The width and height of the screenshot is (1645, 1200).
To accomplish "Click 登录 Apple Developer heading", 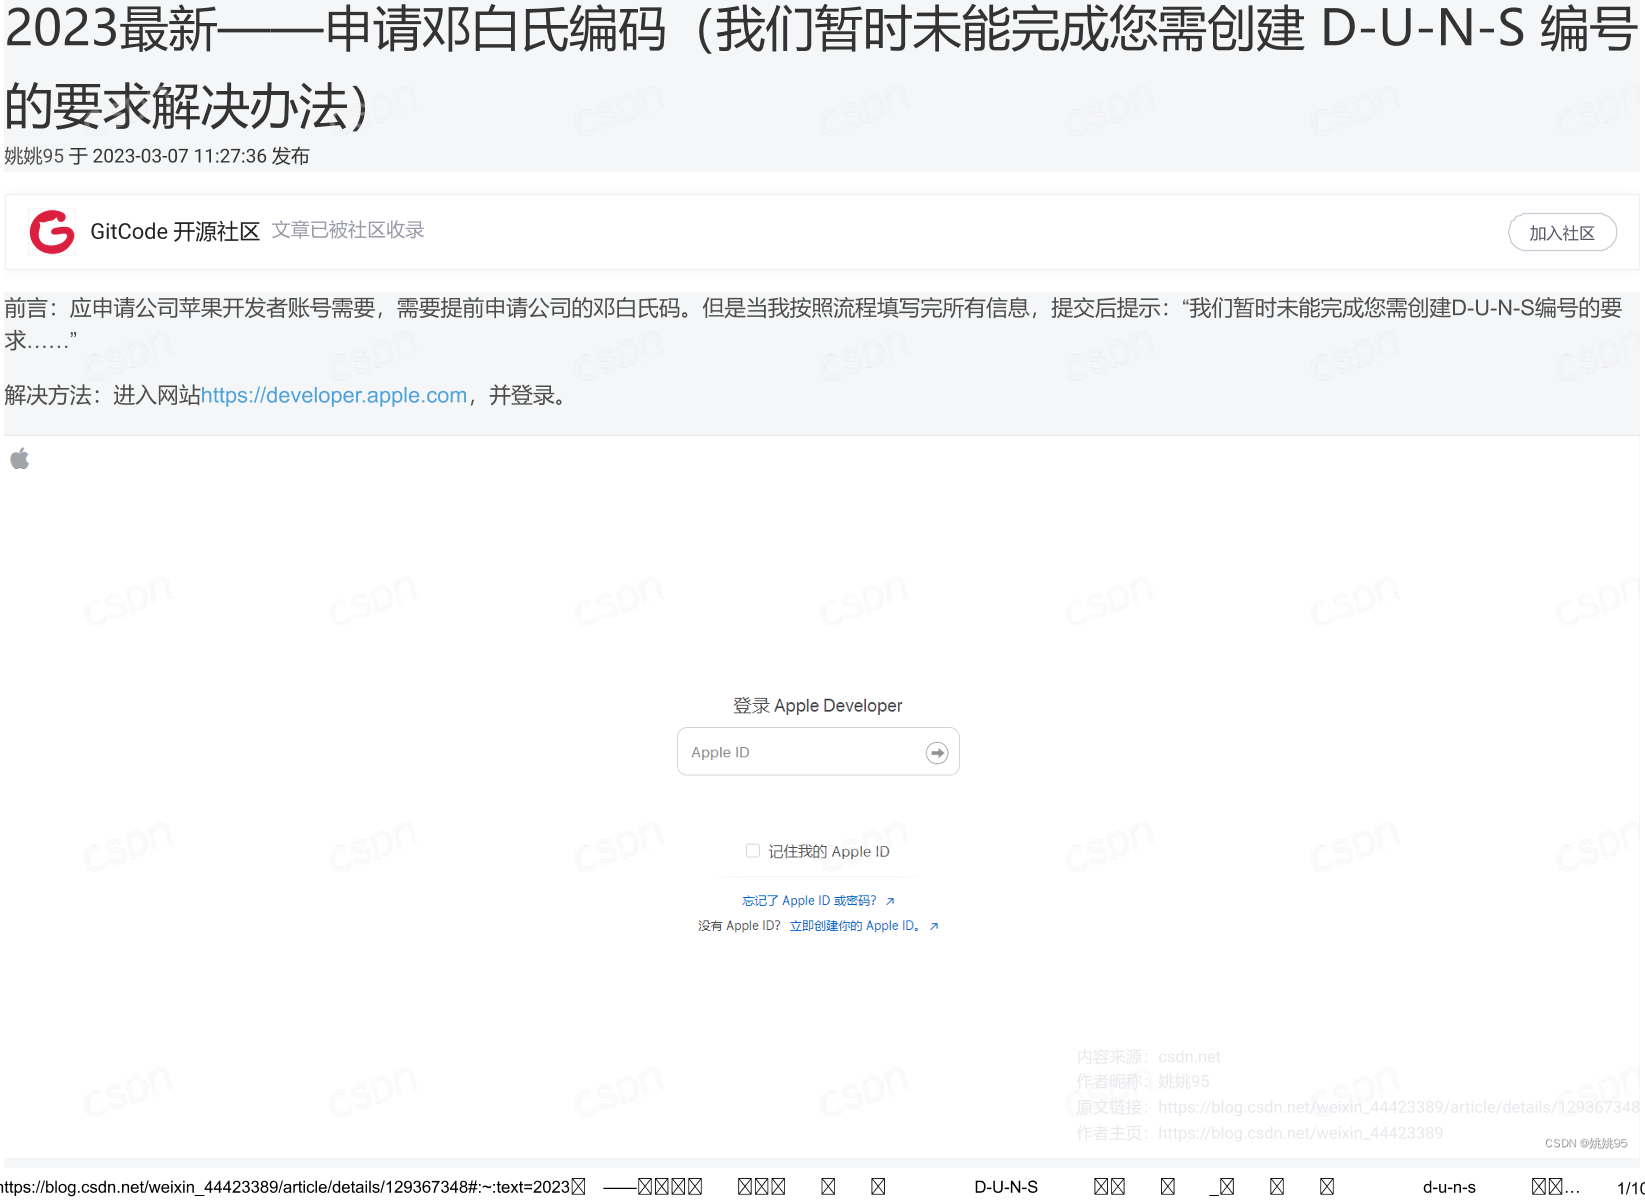I will (x=818, y=706).
